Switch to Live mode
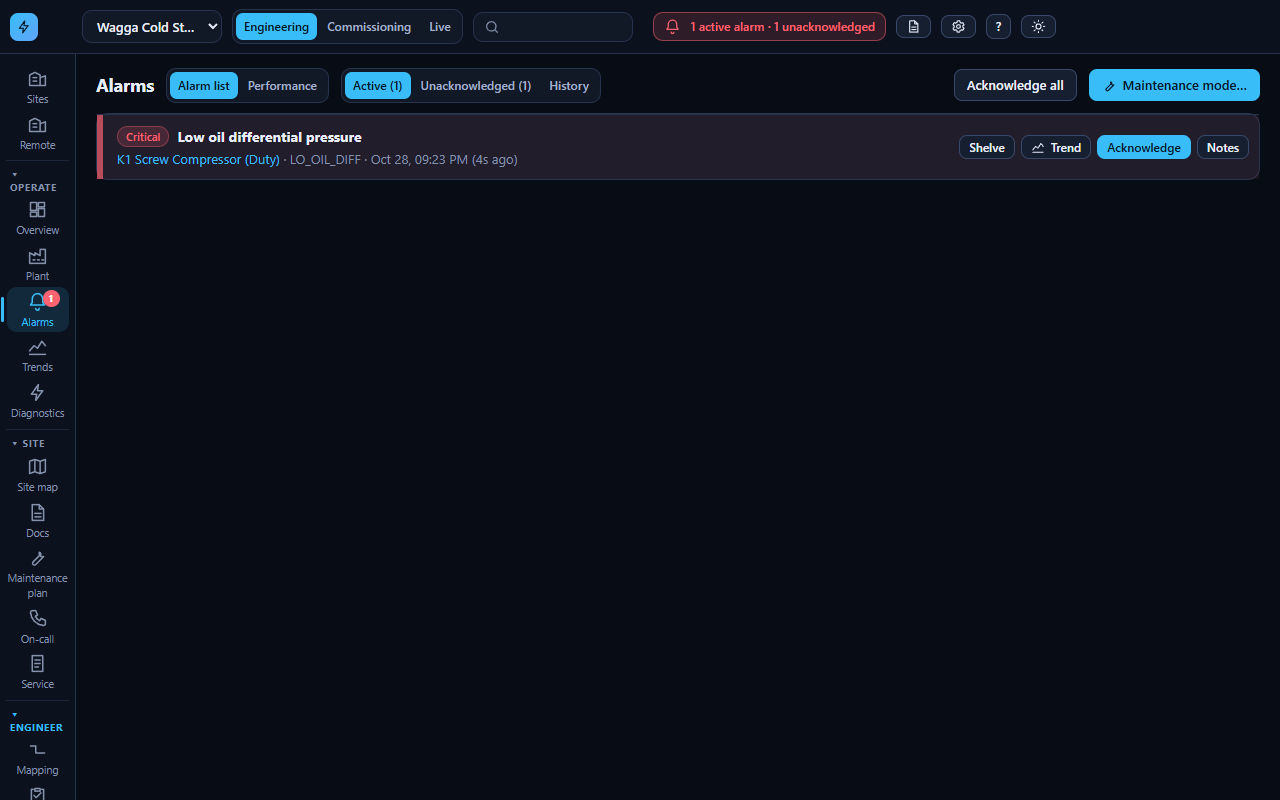Screen dimensions: 1280x800 click(x=440, y=27)
